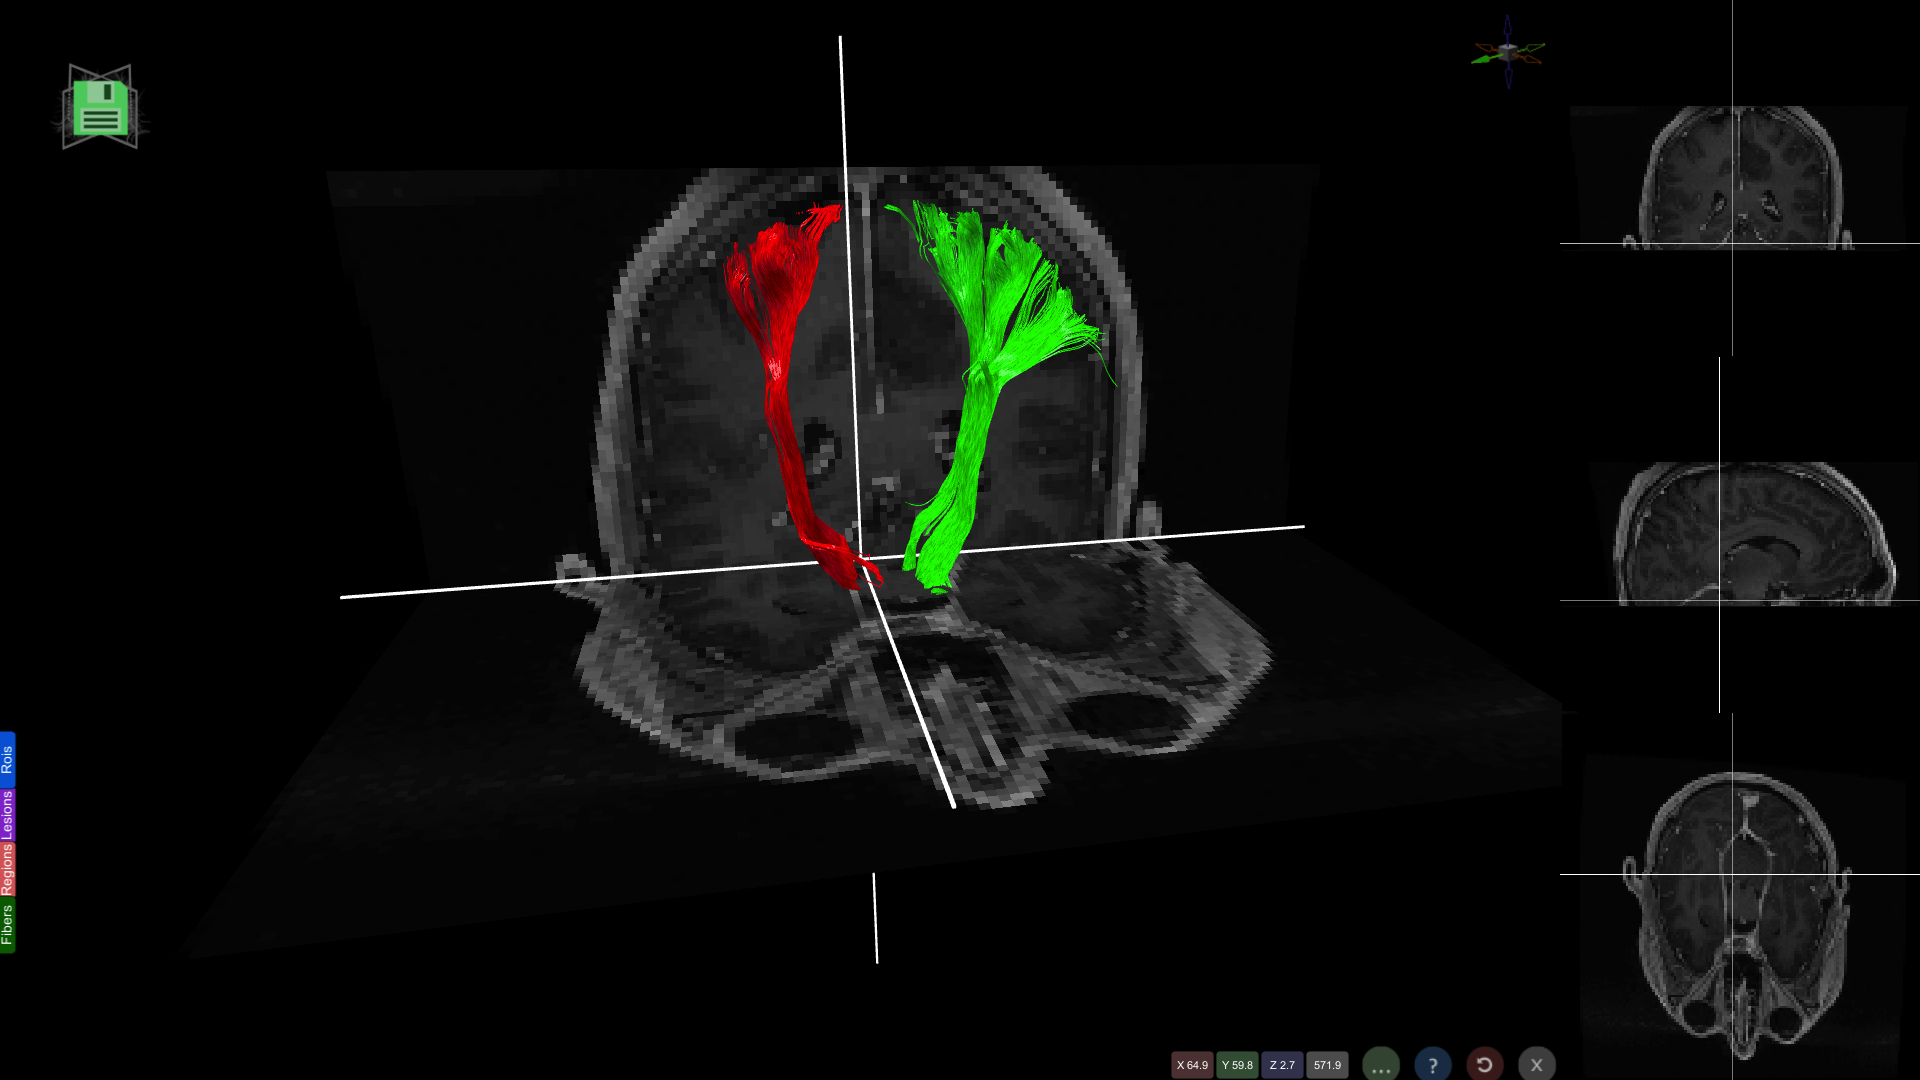This screenshot has height=1080, width=1920.
Task: Open the green more options (...) button
Action: coord(1381,1065)
